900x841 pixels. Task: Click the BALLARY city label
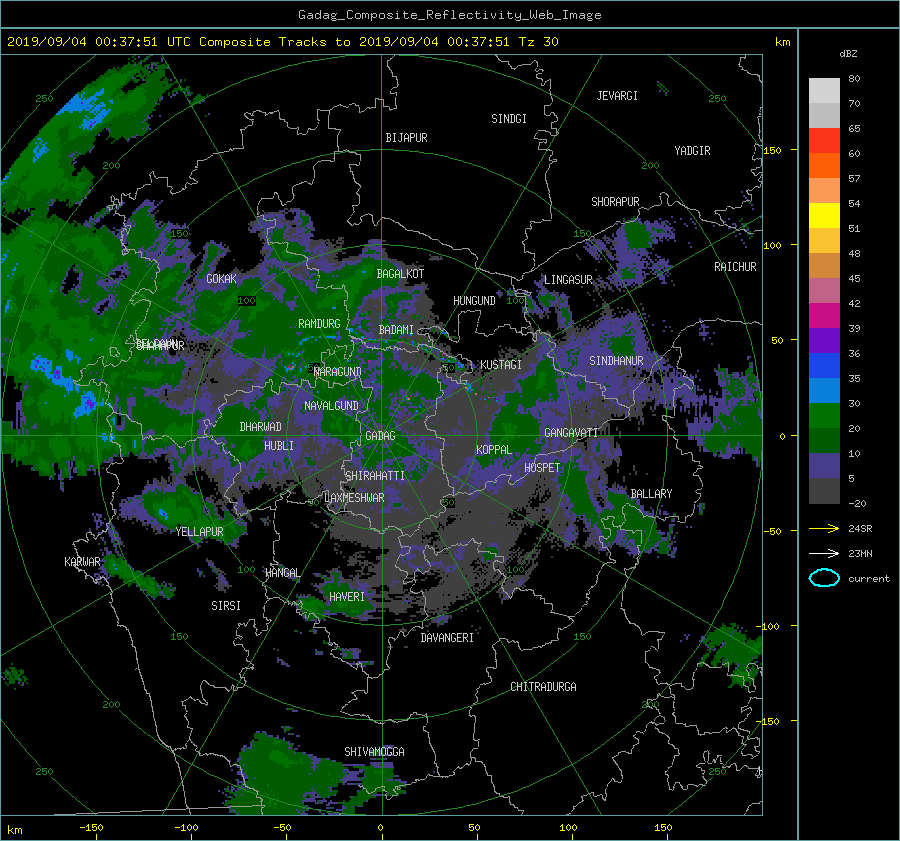(x=651, y=494)
